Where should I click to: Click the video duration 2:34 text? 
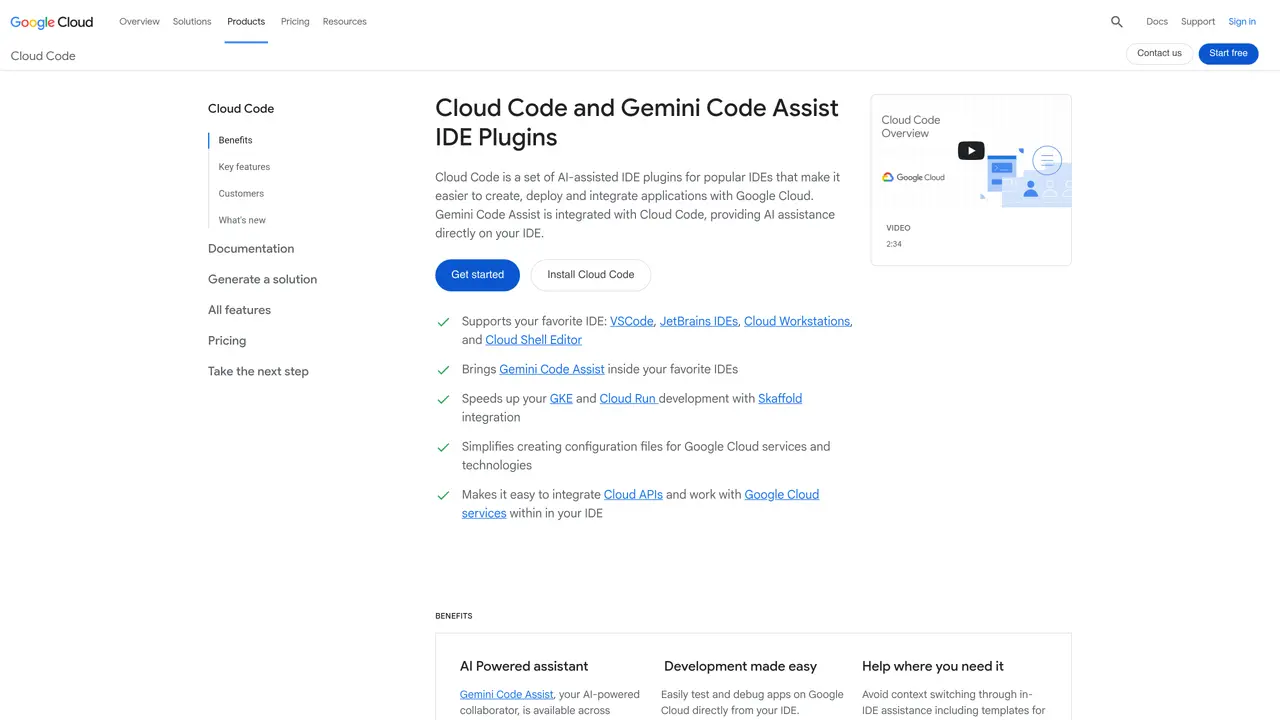click(894, 244)
